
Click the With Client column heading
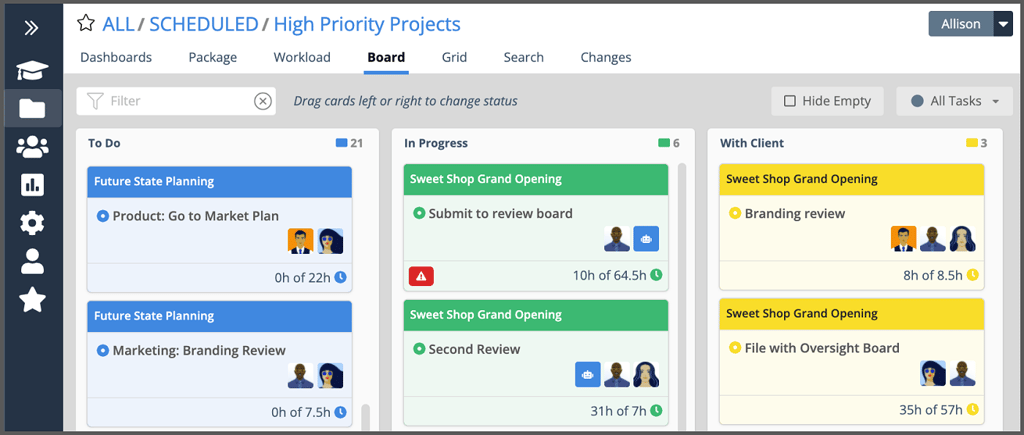click(x=752, y=143)
